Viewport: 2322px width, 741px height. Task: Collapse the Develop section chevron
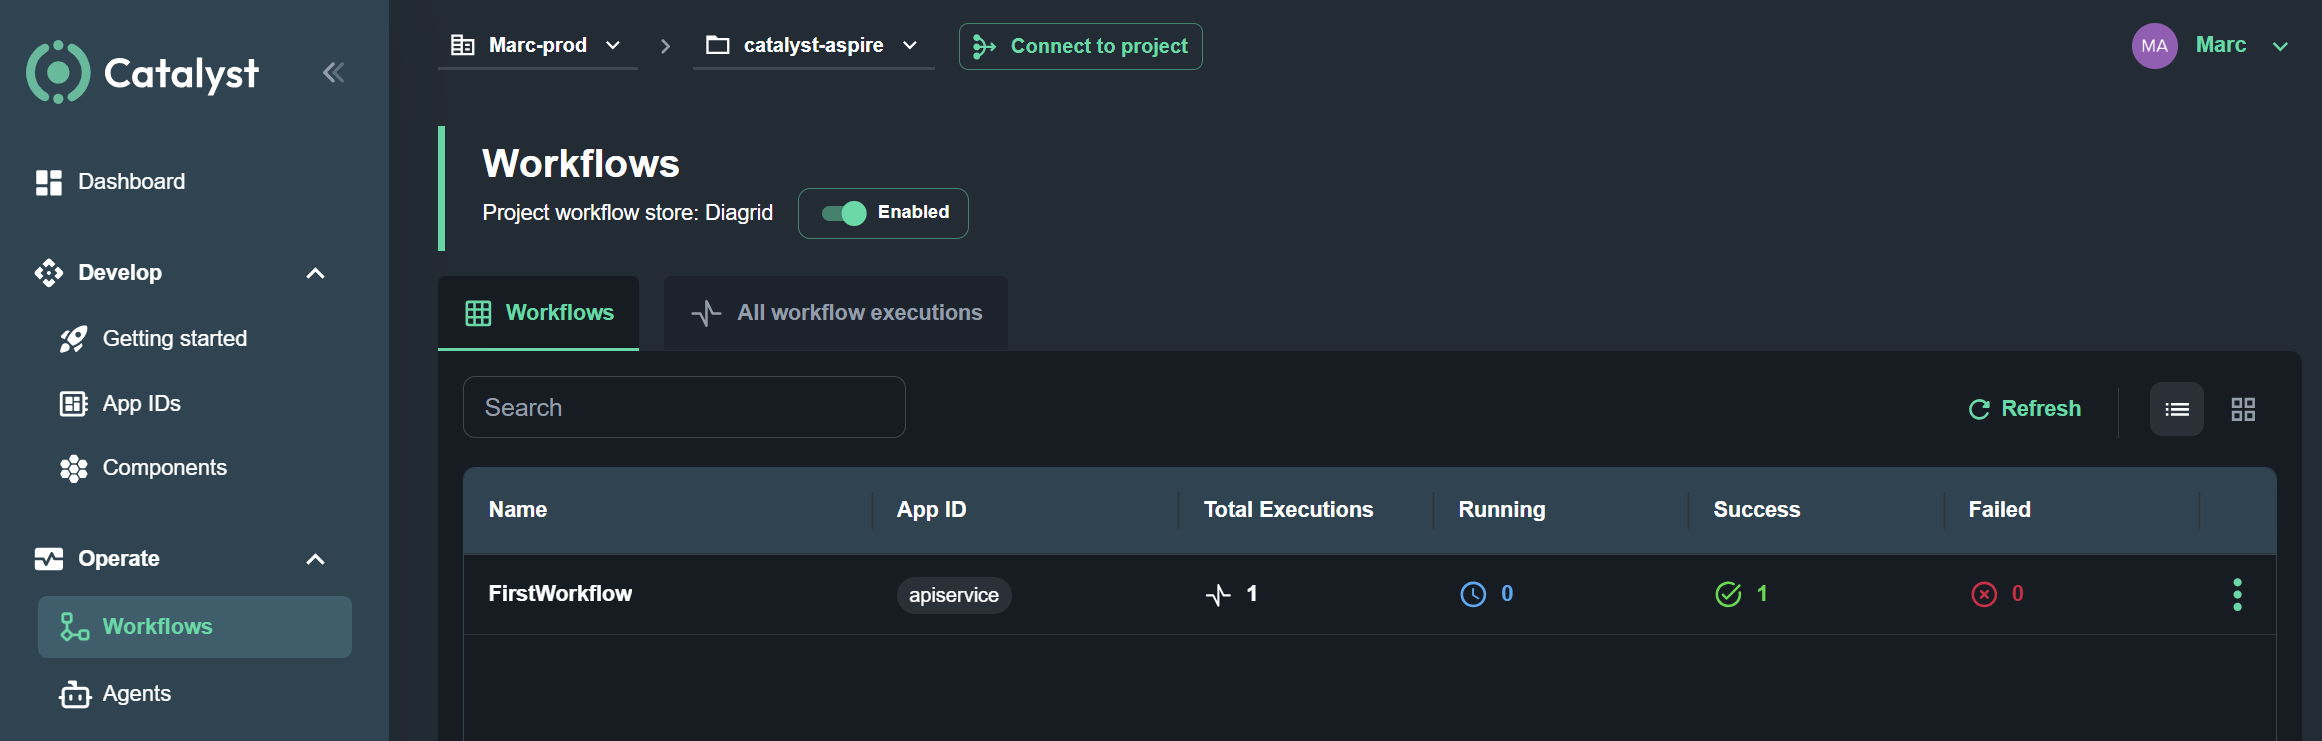(315, 273)
